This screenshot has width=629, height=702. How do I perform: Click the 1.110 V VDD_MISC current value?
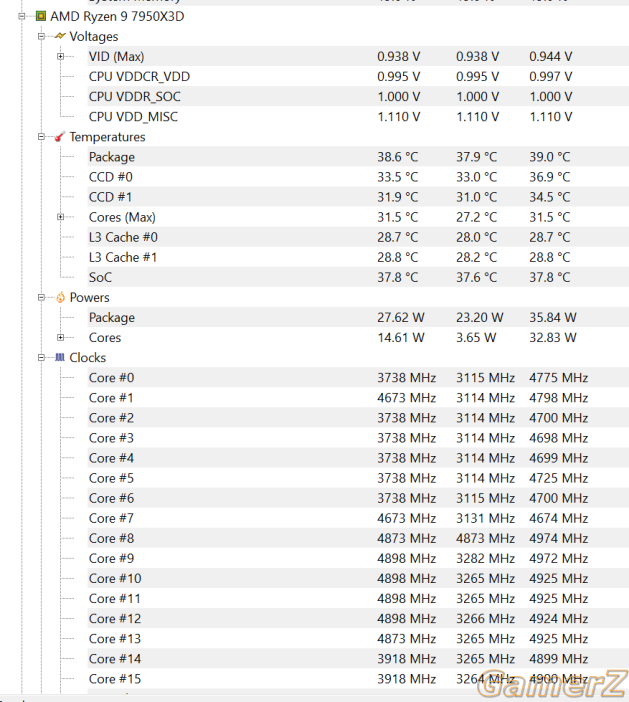click(x=398, y=117)
